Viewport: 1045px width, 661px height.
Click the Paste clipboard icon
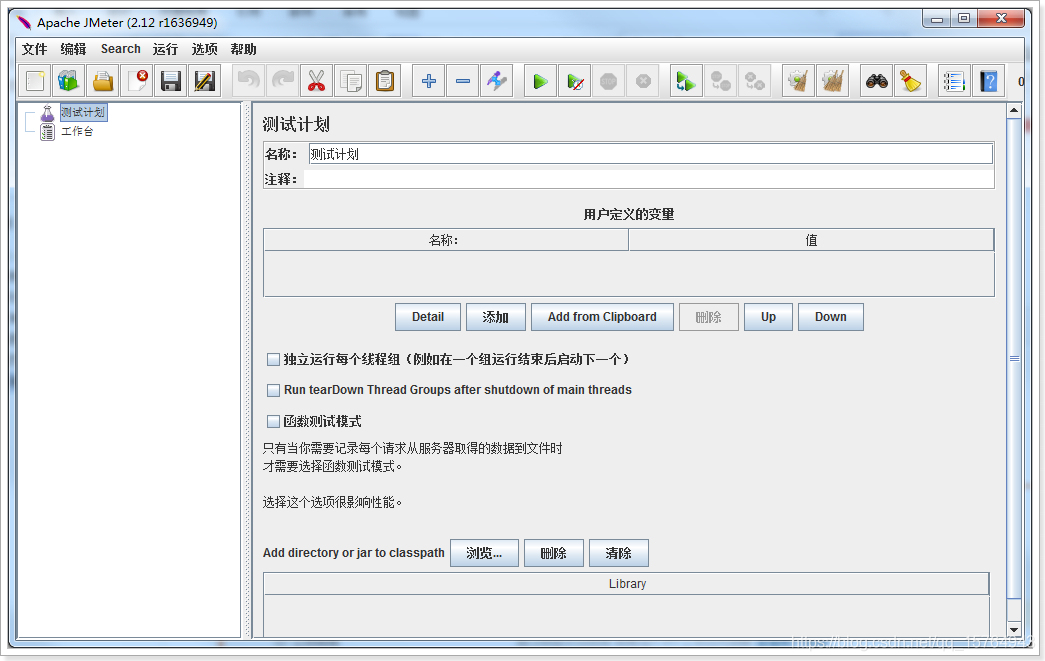(385, 81)
